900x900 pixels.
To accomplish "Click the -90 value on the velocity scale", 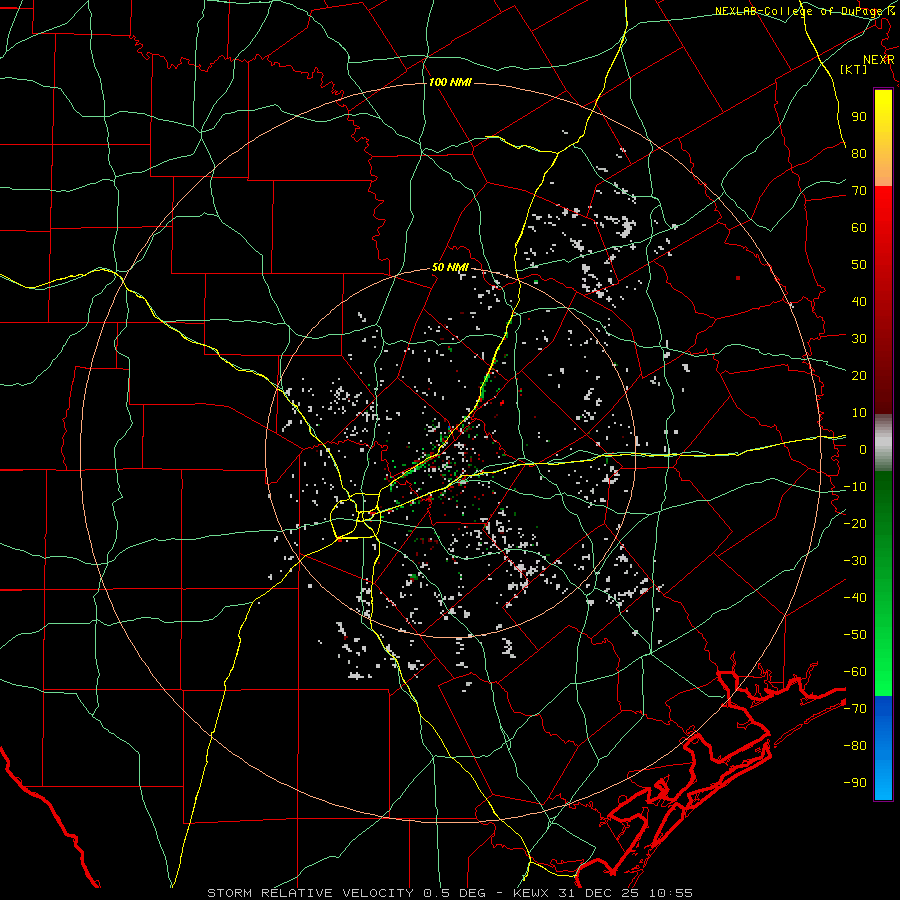I will coord(855,783).
